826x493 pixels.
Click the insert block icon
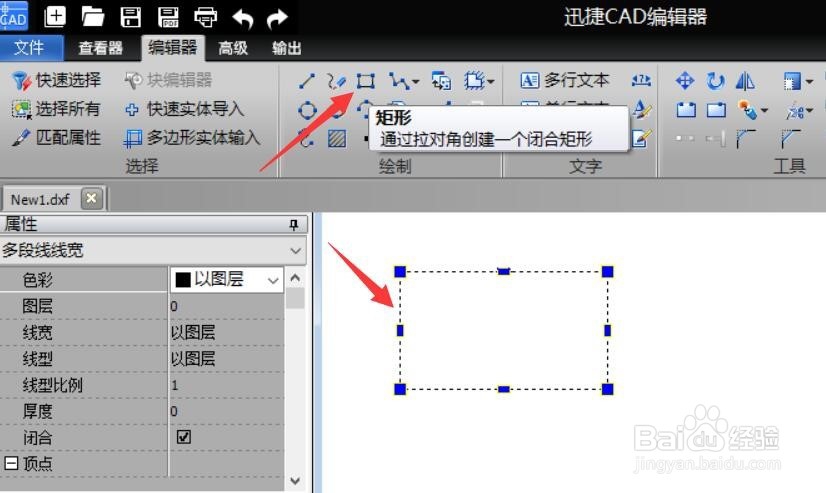pos(441,81)
